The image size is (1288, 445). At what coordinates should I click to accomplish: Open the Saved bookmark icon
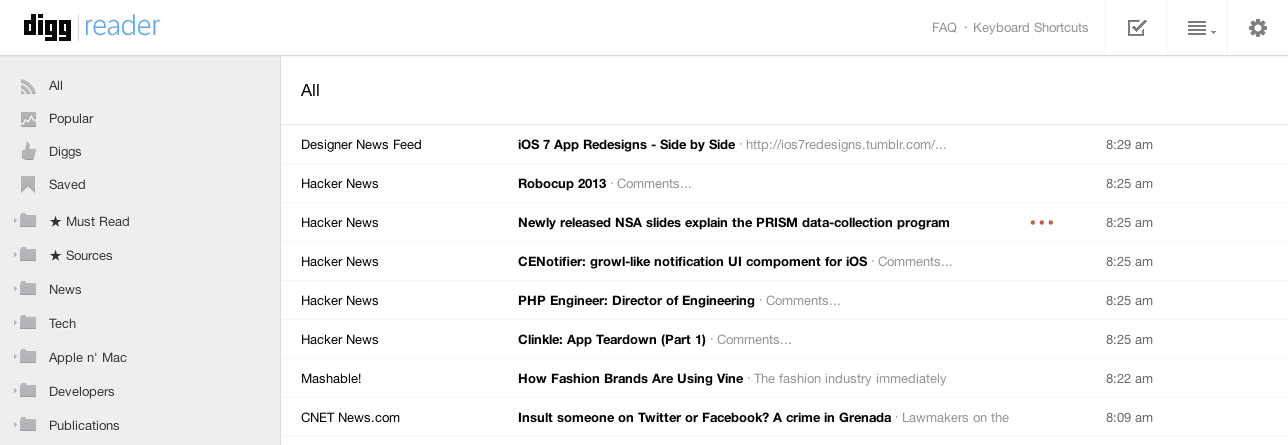pyautogui.click(x=28, y=185)
